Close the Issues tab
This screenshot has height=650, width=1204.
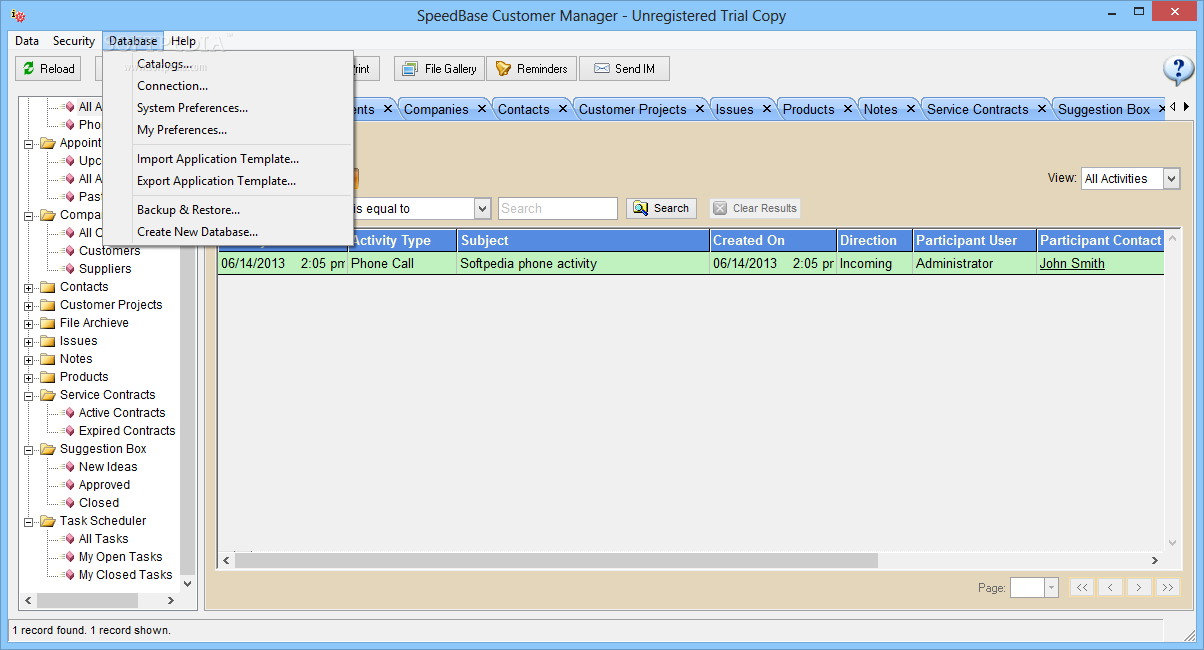coord(767,108)
